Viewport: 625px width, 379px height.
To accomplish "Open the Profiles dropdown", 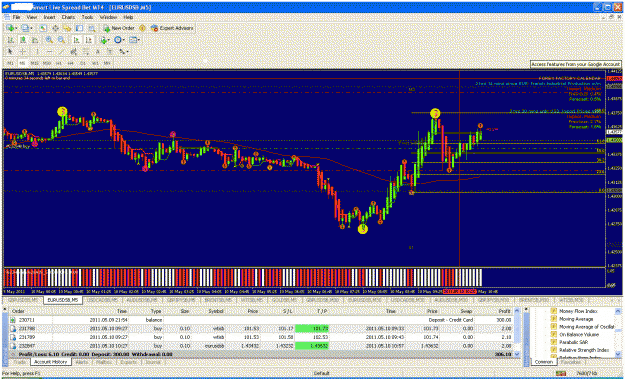I will (27, 28).
